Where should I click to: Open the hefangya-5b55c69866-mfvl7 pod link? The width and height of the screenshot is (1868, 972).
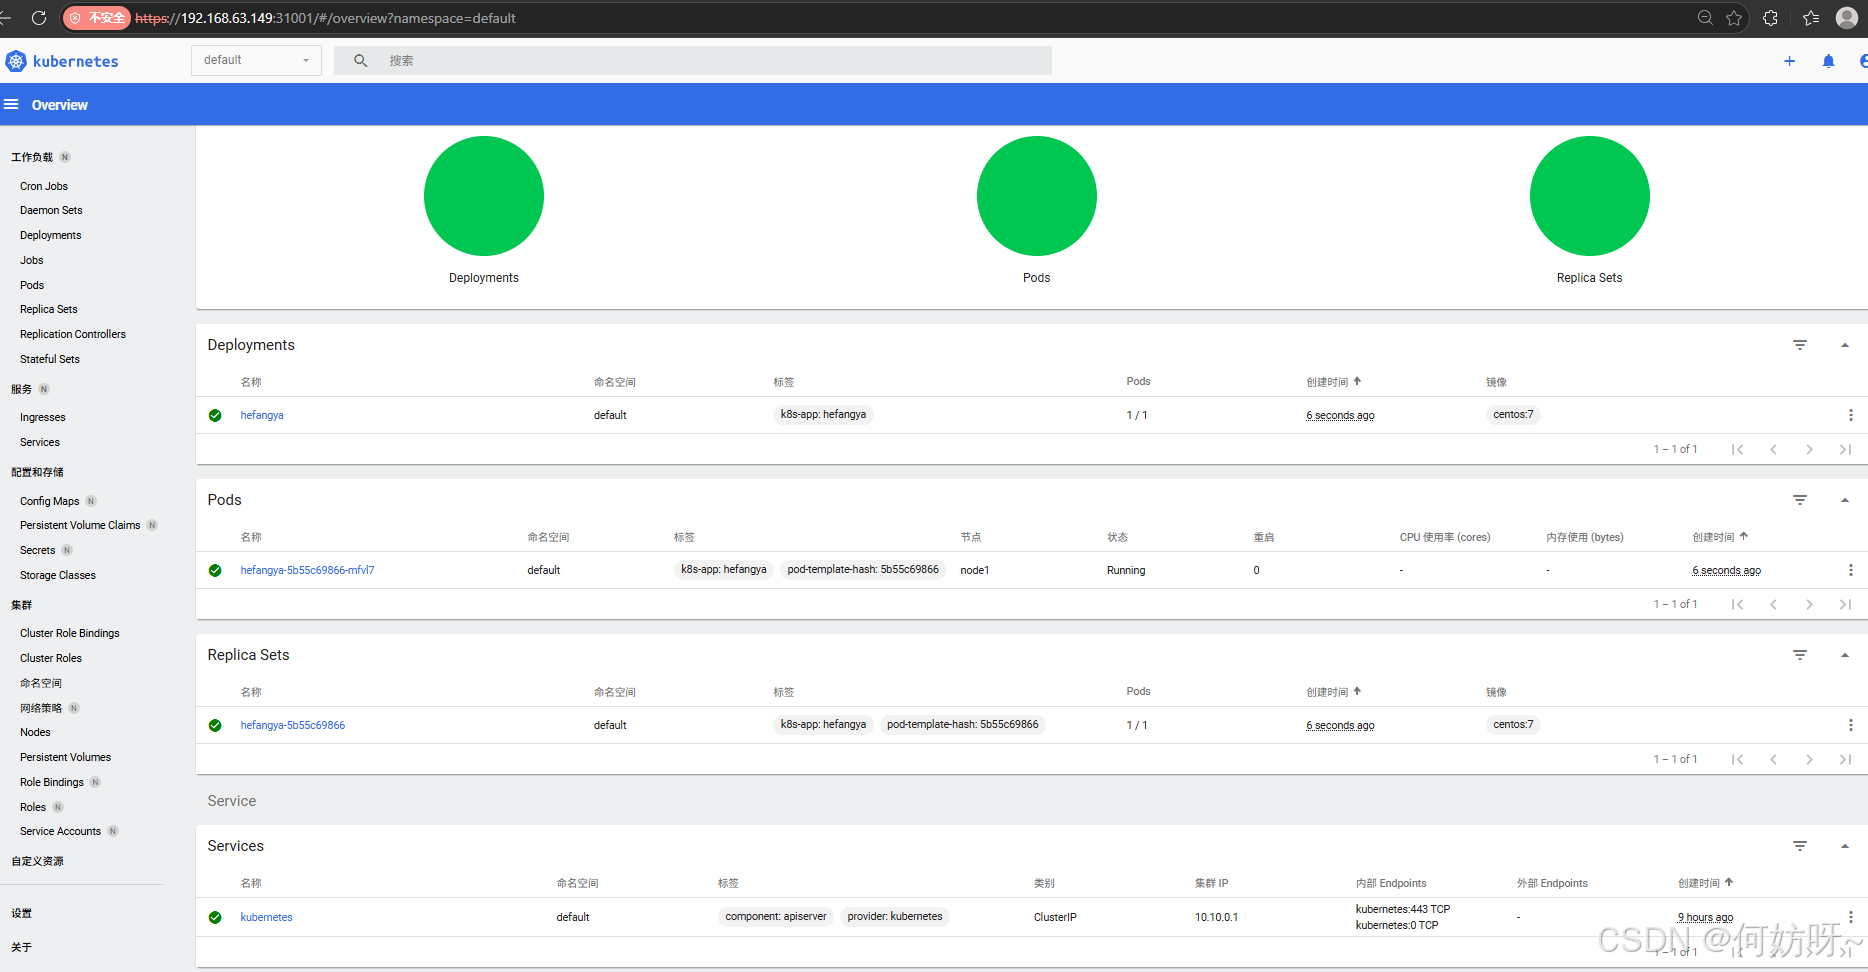click(x=307, y=570)
